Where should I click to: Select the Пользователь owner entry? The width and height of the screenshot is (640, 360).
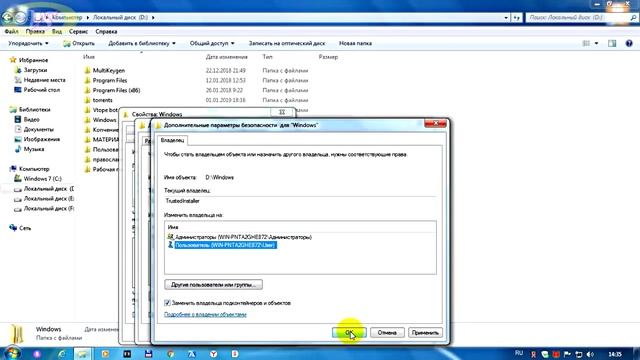[225, 245]
